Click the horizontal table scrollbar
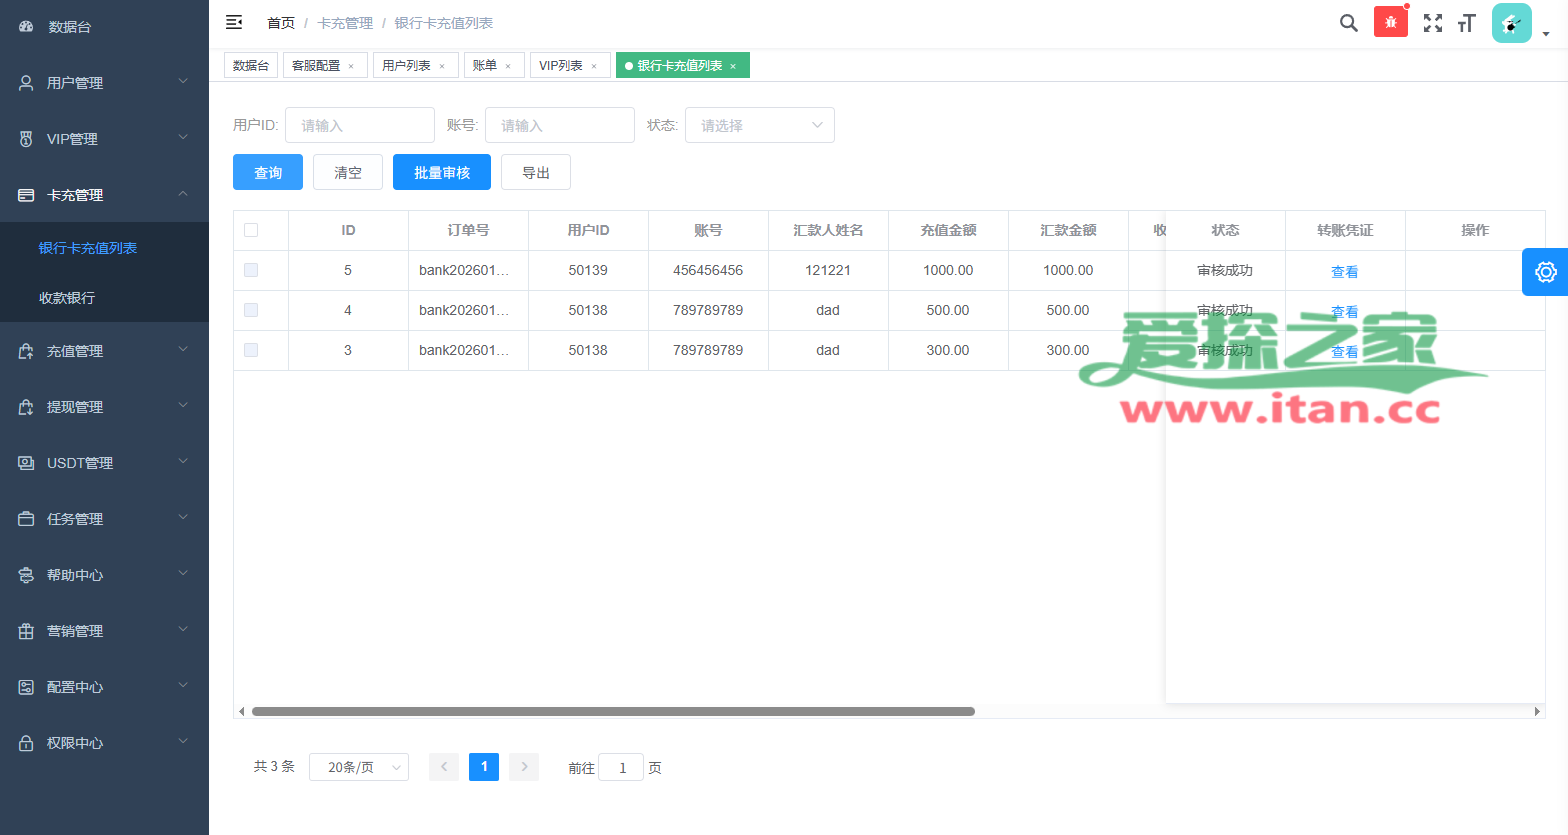 point(612,712)
